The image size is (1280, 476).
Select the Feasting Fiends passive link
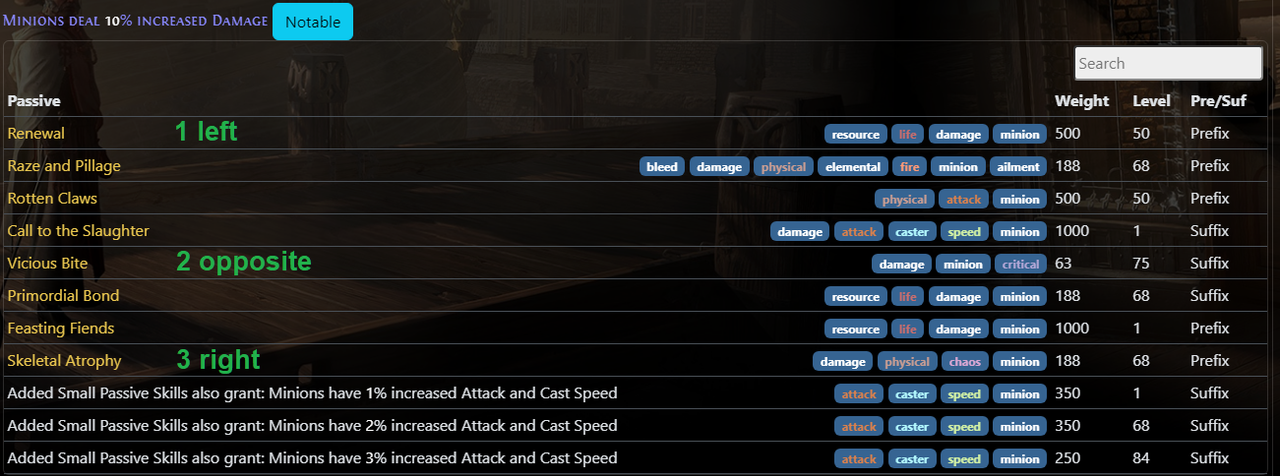click(x=61, y=328)
